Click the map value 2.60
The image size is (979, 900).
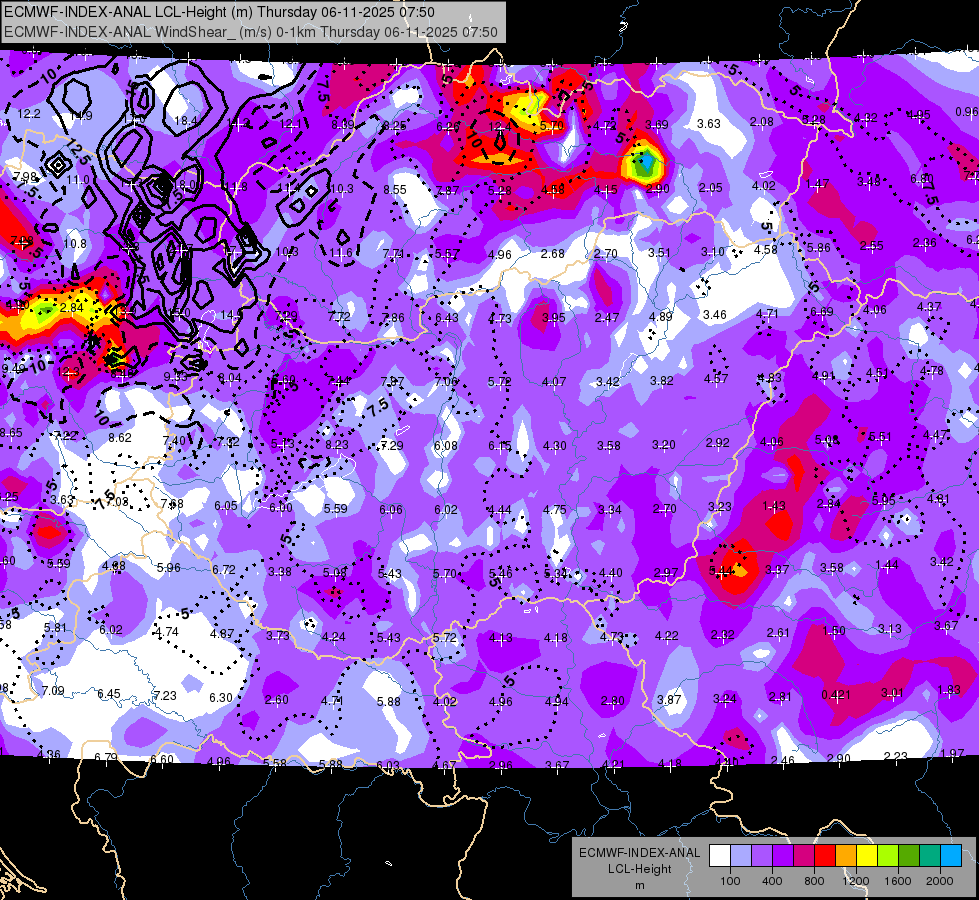[x=277, y=700]
